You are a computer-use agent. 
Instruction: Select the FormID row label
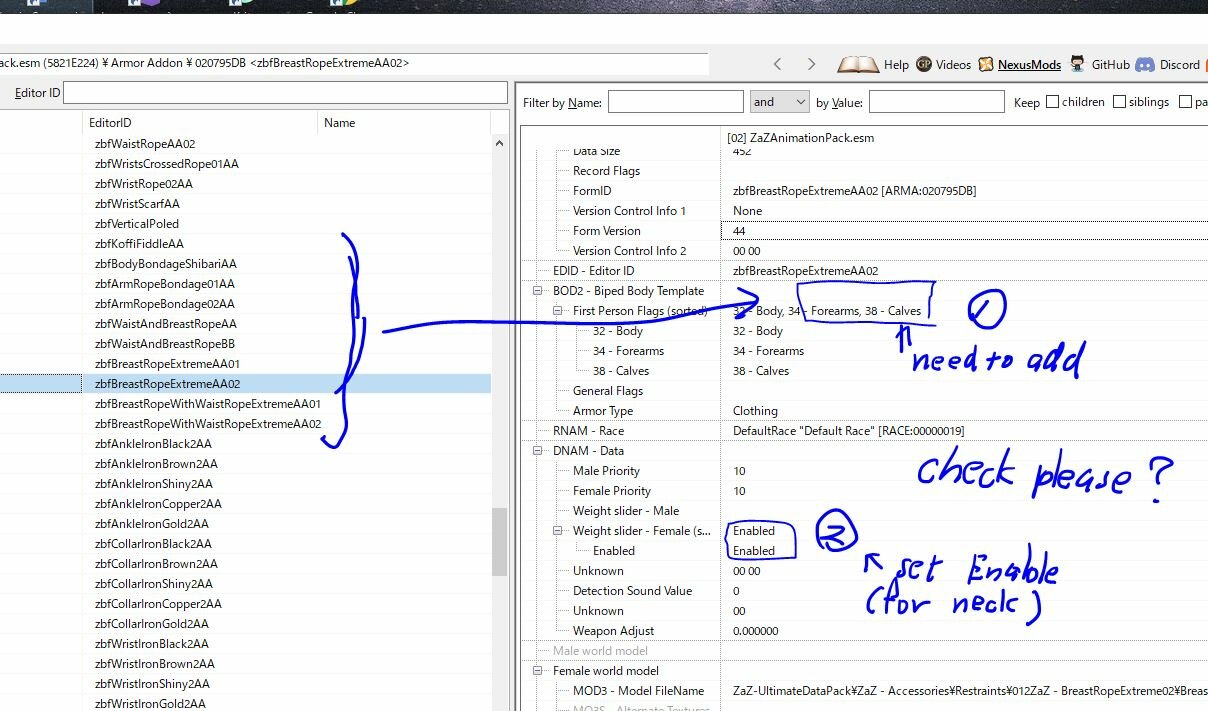592,191
